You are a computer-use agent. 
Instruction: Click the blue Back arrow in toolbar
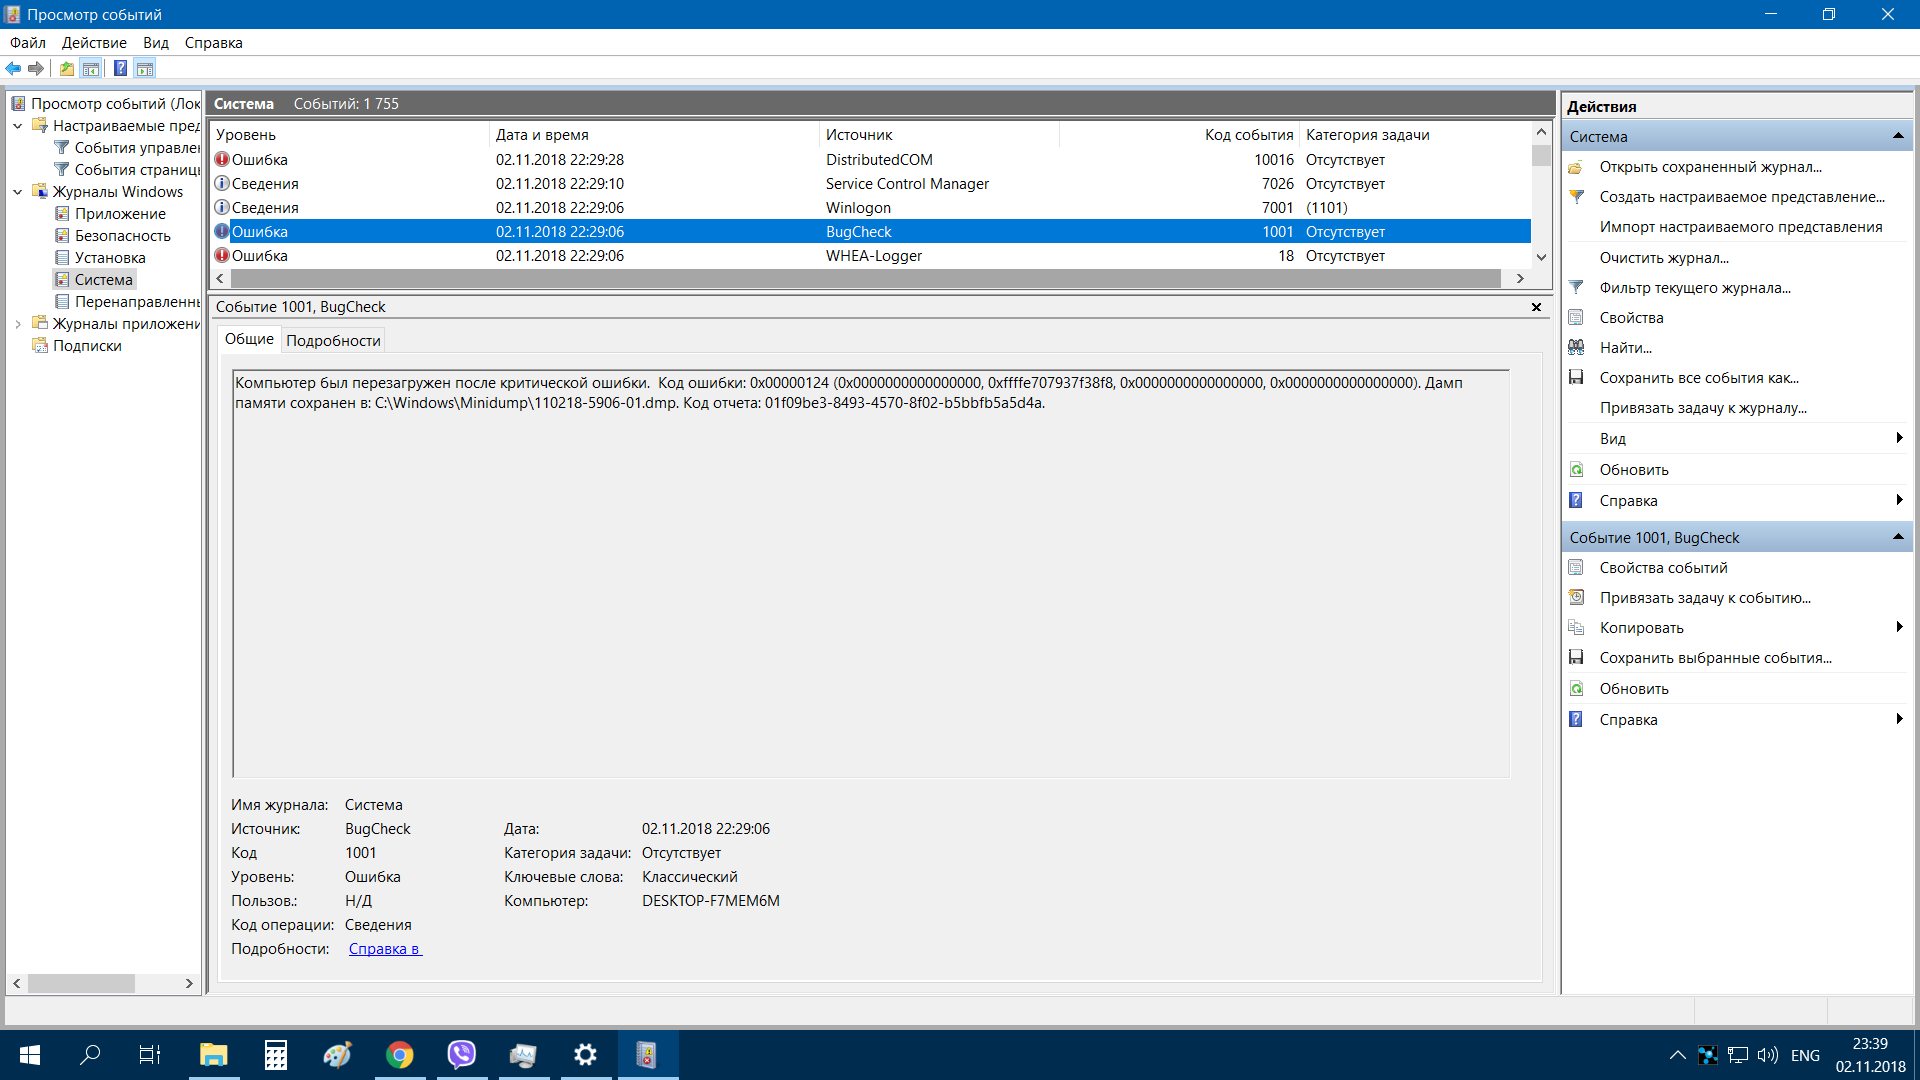point(13,69)
